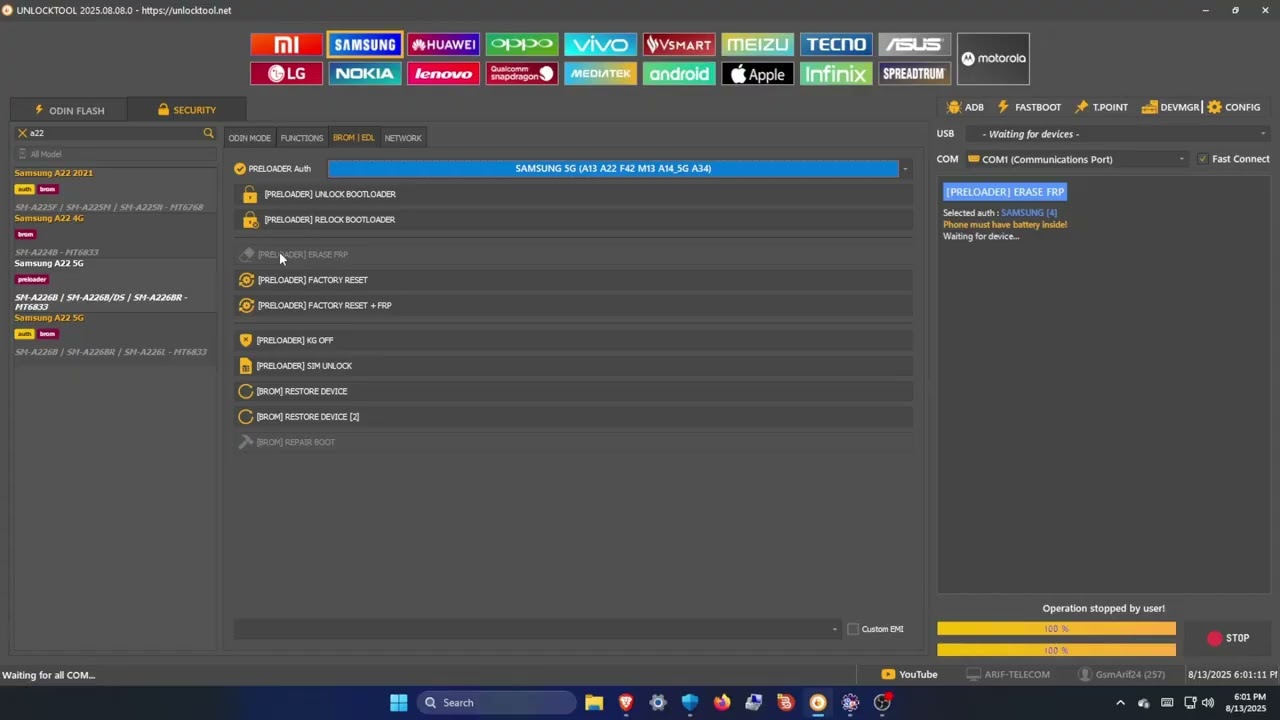Screen dimensions: 1280x720
Task: Run BROM Restore Device [2]
Action: coord(574,417)
